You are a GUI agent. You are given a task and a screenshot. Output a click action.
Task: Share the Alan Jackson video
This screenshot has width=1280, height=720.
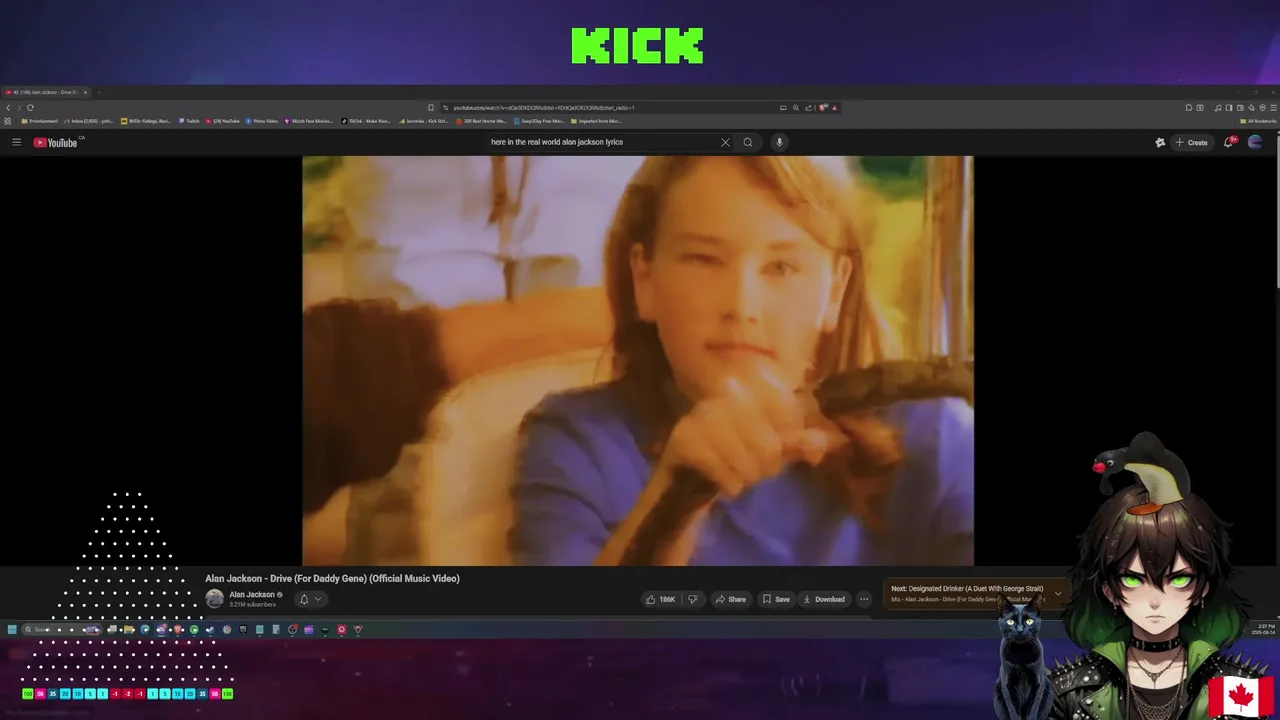coord(730,599)
